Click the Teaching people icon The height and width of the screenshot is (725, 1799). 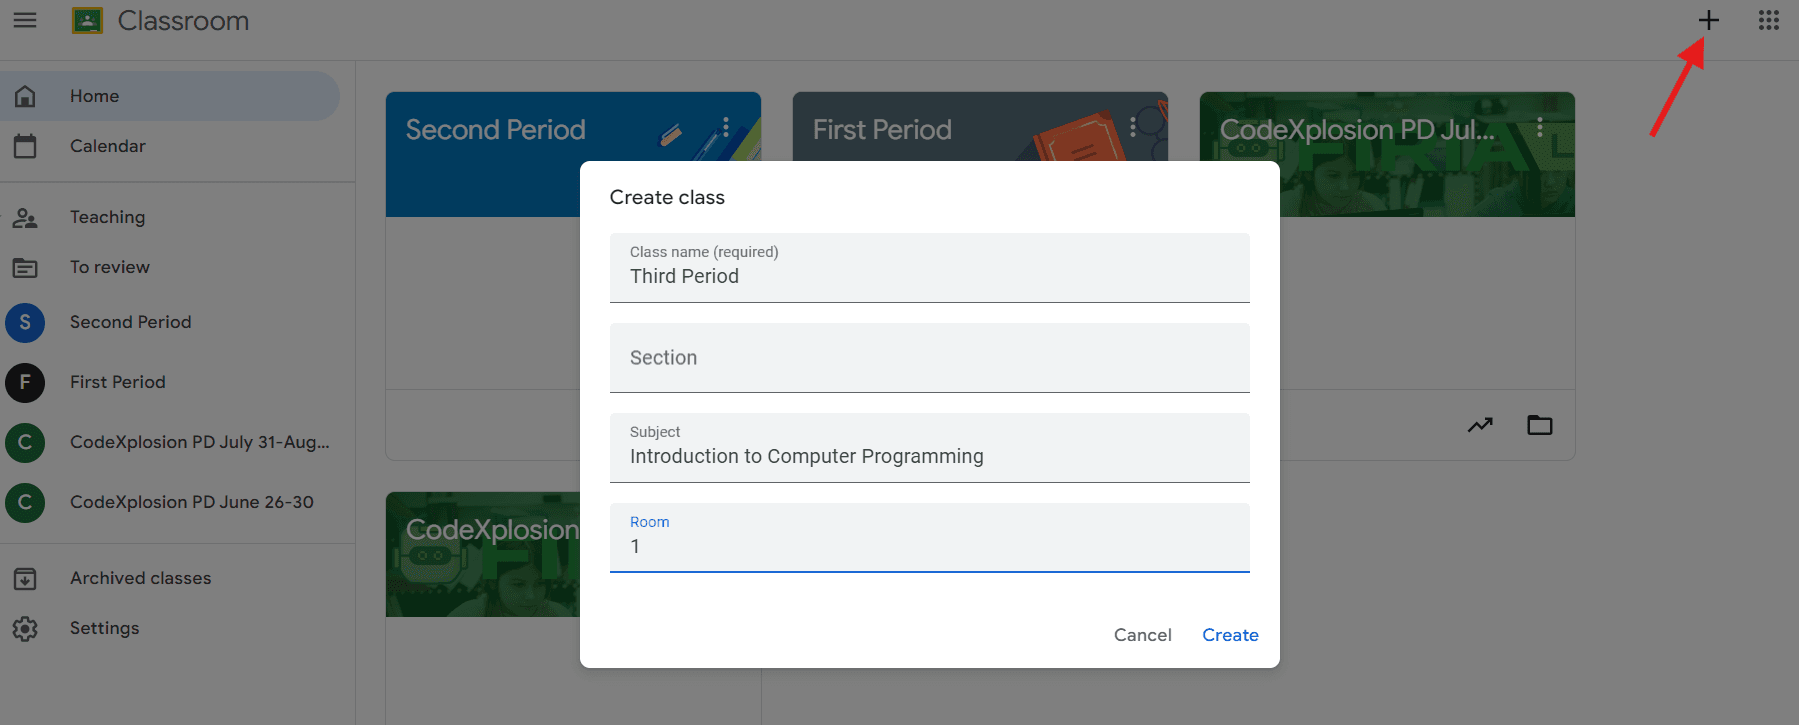pos(25,217)
